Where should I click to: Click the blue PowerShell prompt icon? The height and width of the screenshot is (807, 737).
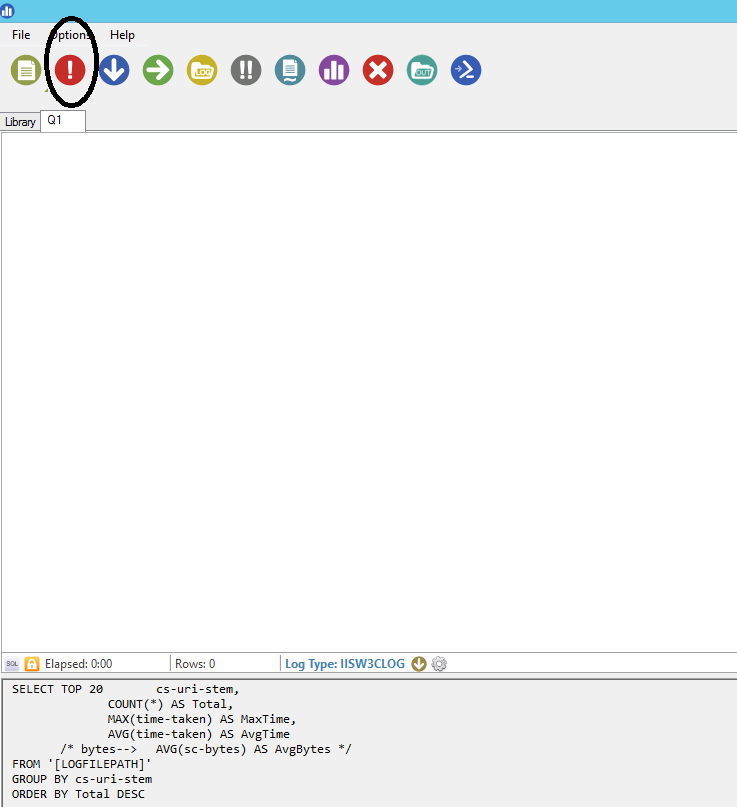coord(466,70)
